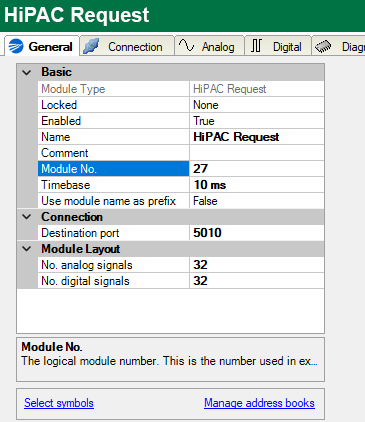Edit the Module No. value 27
Image resolution: width=365 pixels, height=422 pixels.
[x=257, y=169]
